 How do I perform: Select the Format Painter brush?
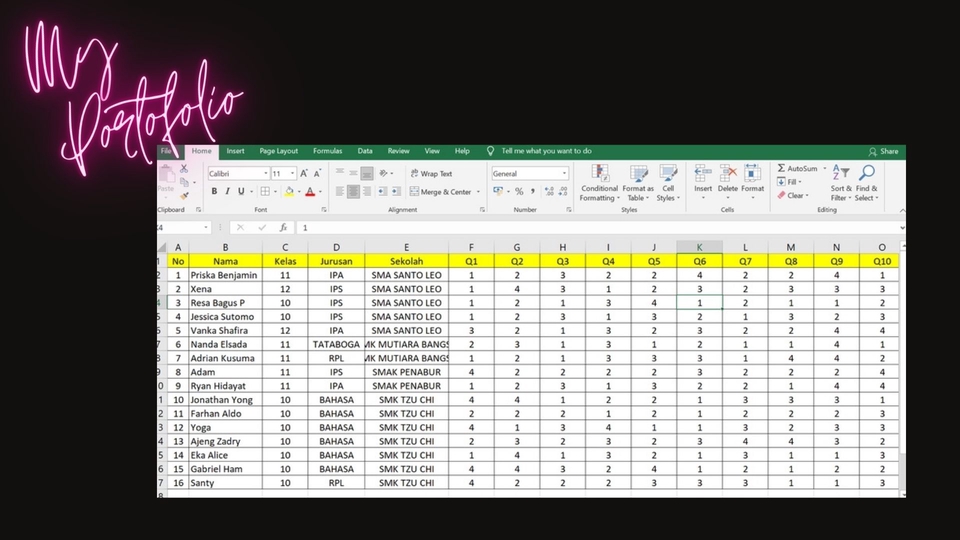click(184, 195)
